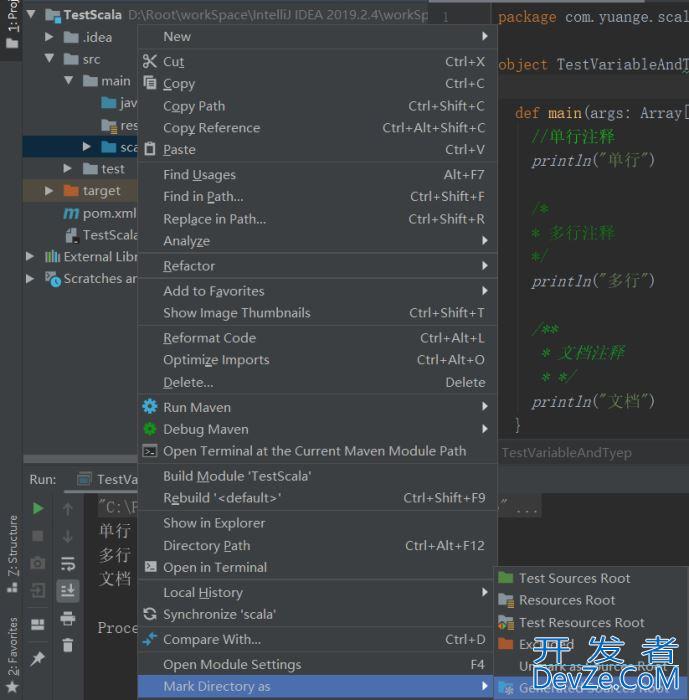Viewport: 689px width, 700px height.
Task: Click the Synchronize 'scala' refresh icon
Action: coord(150,614)
